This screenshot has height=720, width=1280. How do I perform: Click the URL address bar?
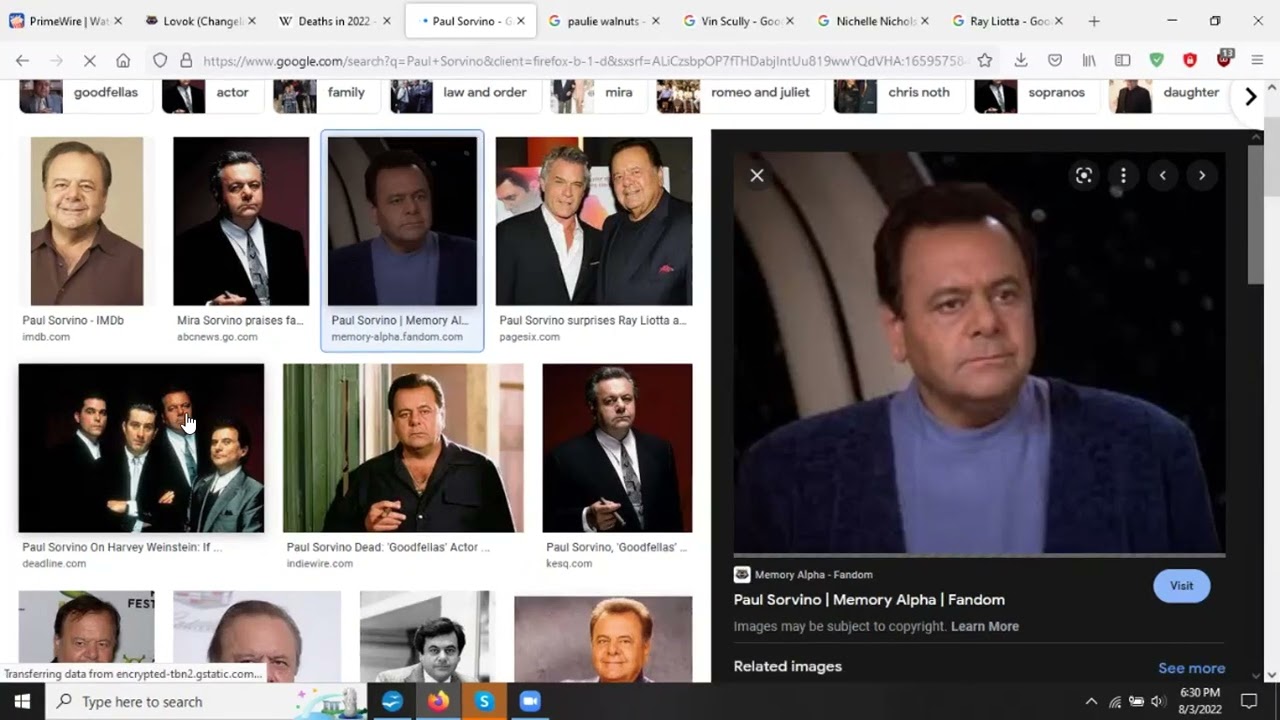[x=583, y=61]
